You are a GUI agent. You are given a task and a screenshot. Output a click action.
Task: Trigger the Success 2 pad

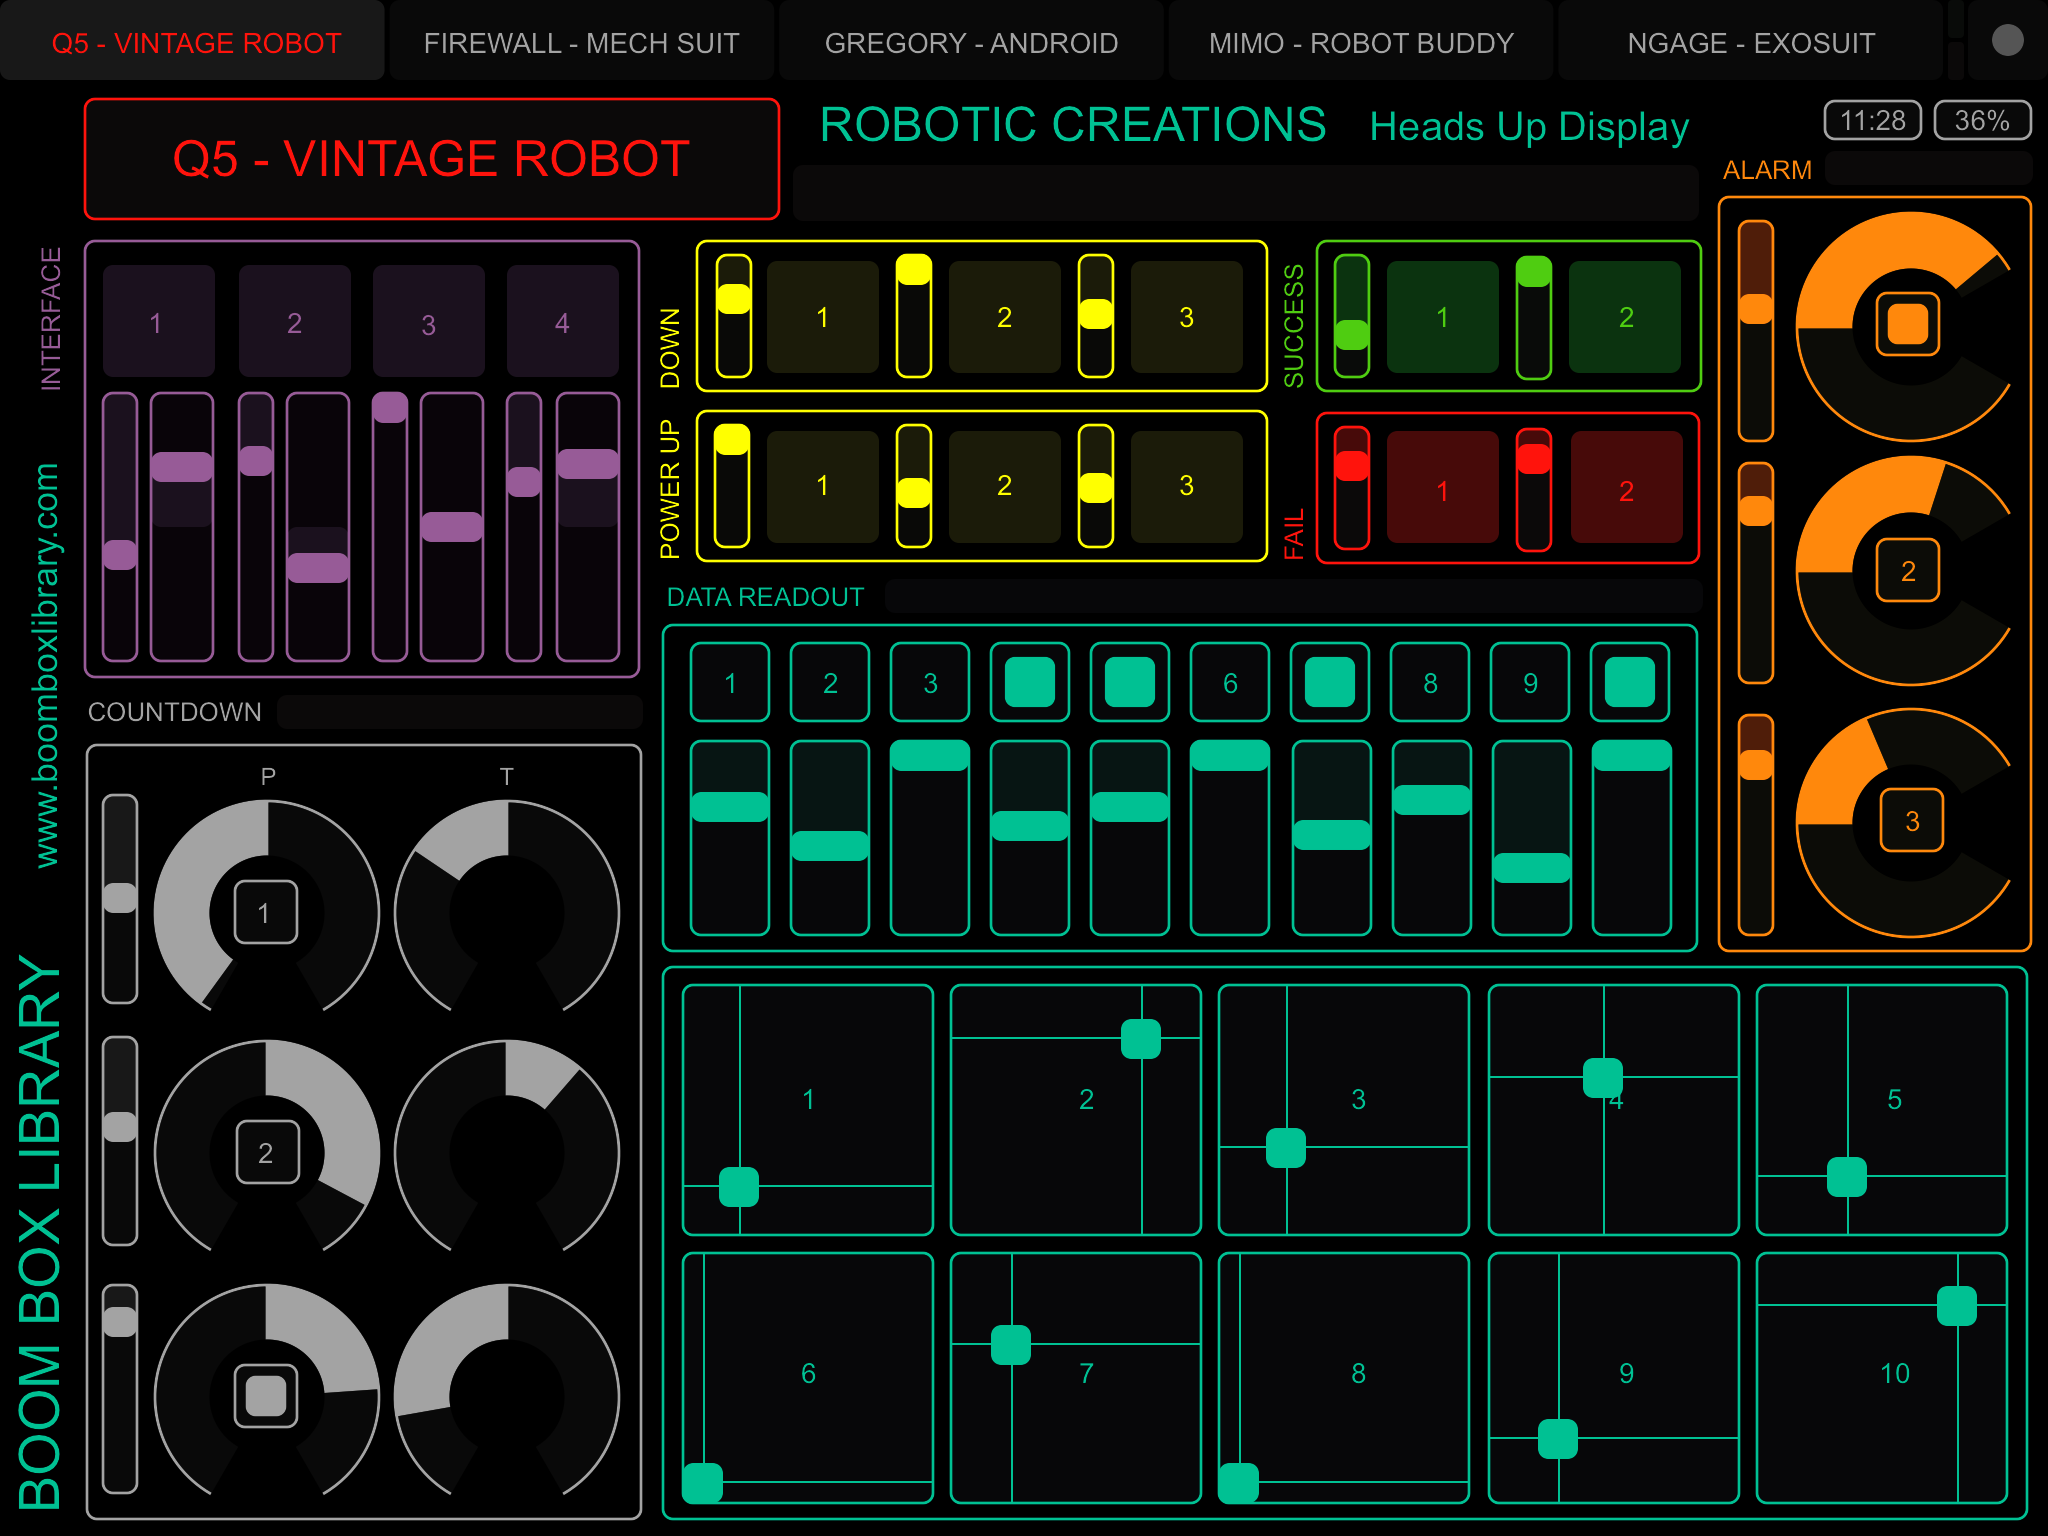tap(1625, 318)
